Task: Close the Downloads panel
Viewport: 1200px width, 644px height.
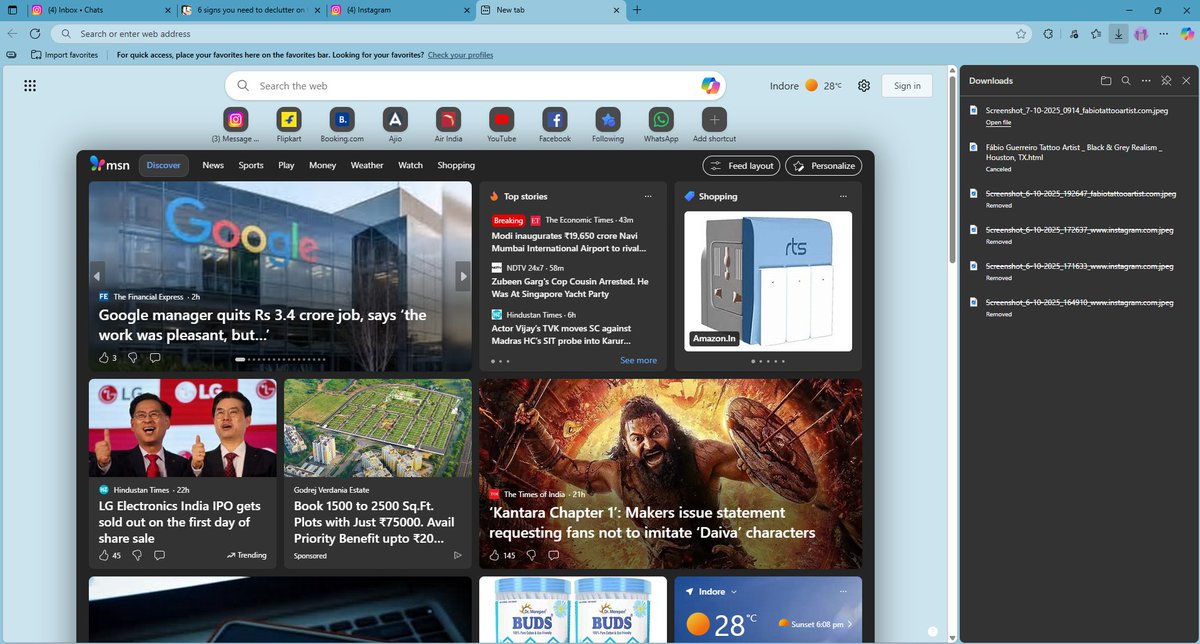Action: 1186,81
